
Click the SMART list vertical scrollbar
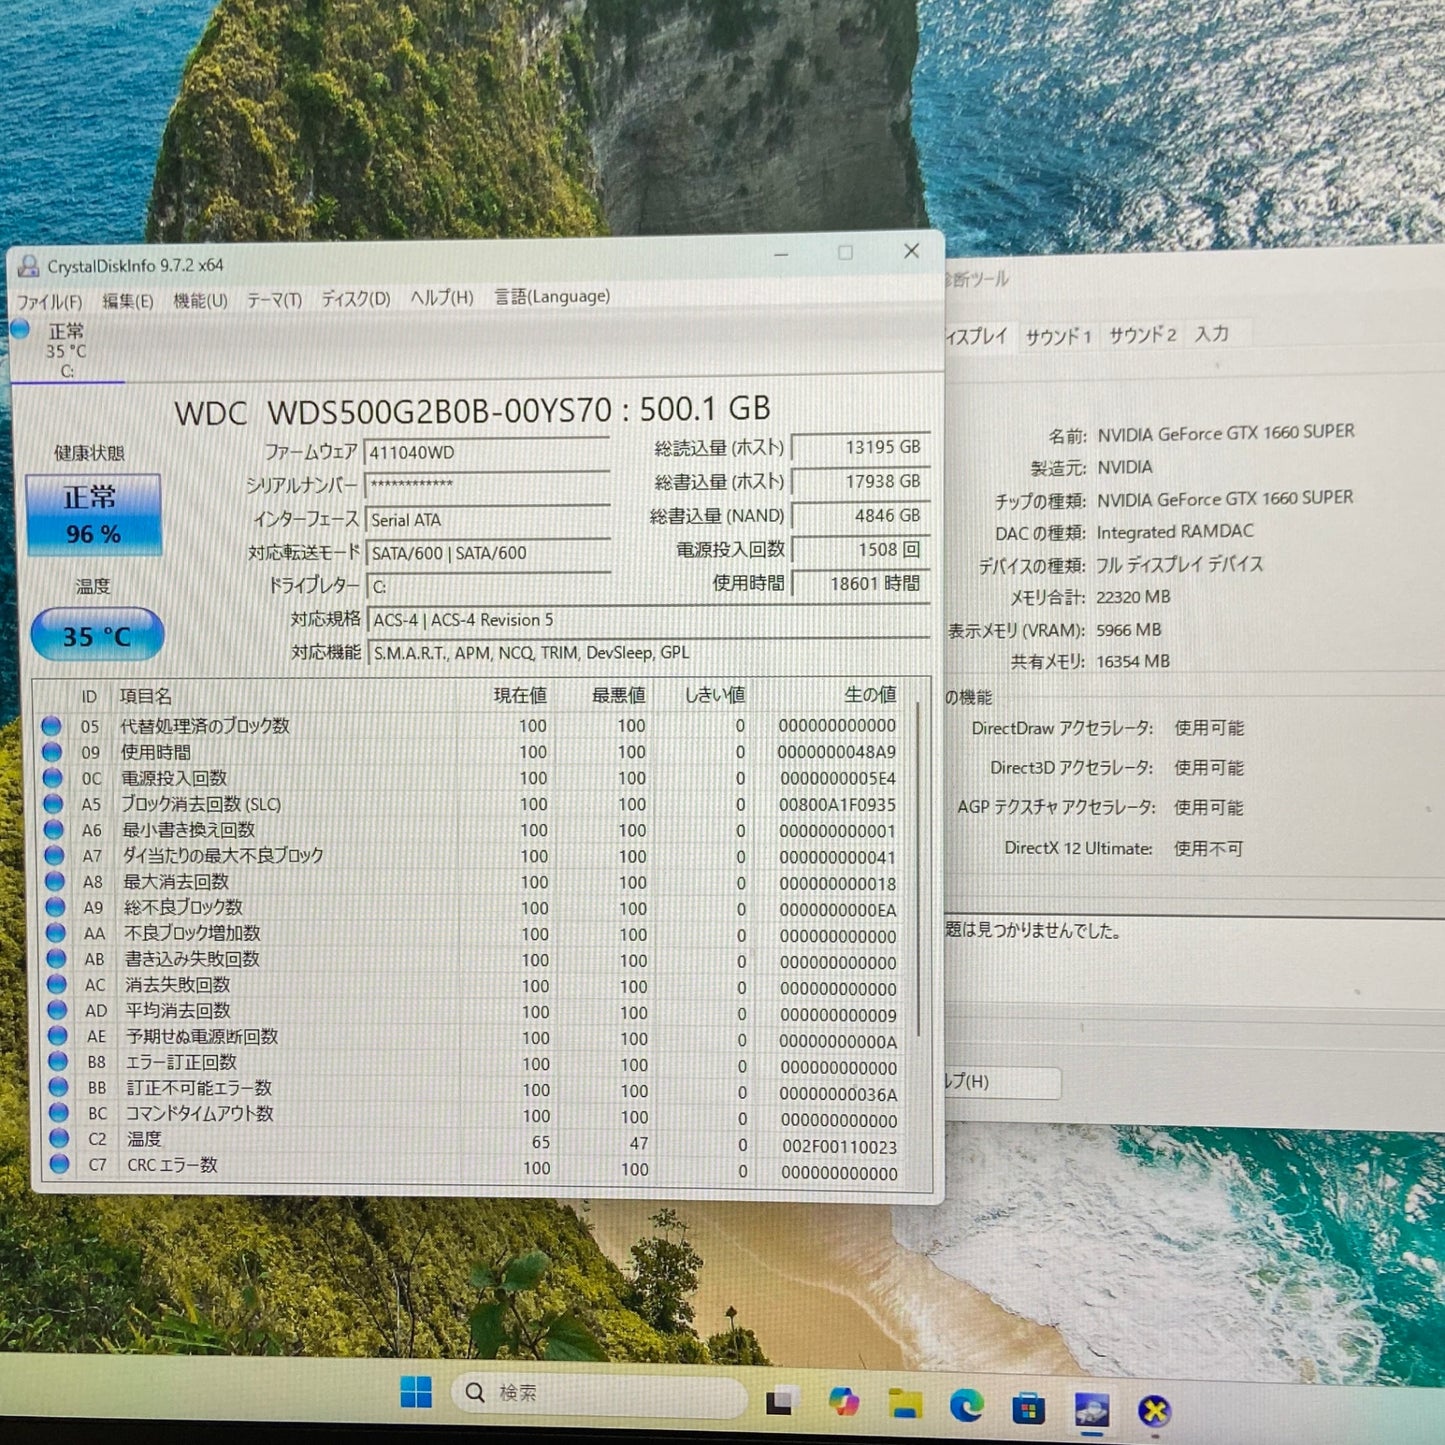click(x=918, y=870)
